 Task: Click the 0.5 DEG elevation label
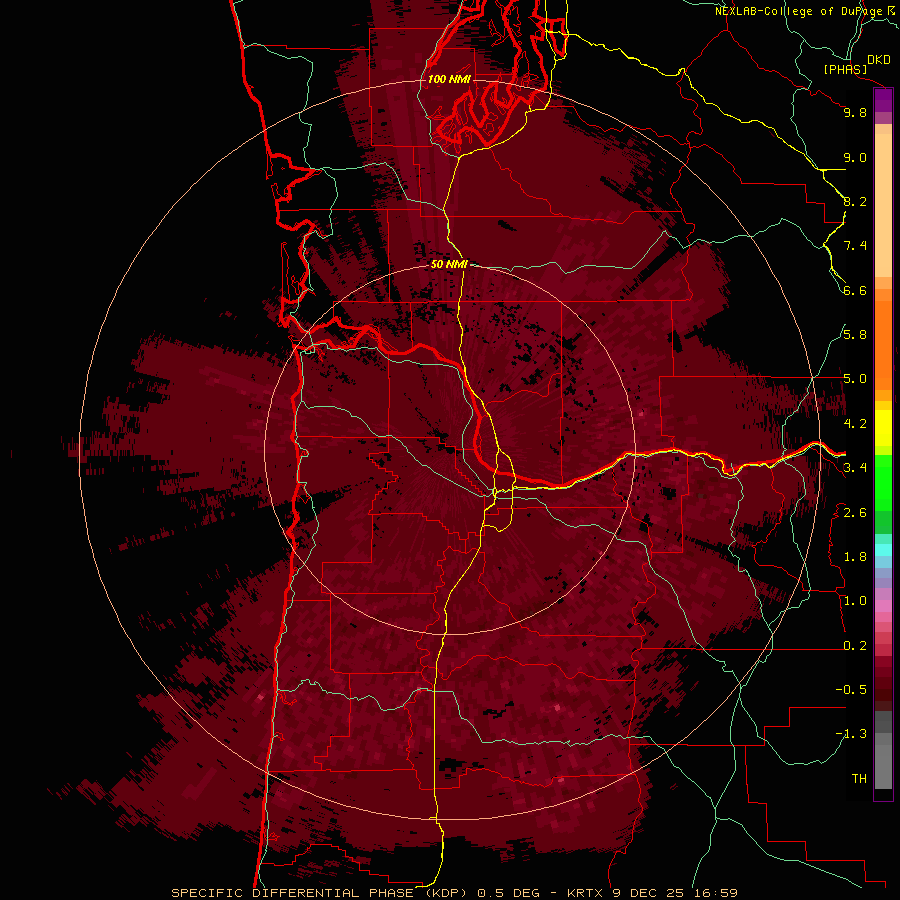pos(509,893)
